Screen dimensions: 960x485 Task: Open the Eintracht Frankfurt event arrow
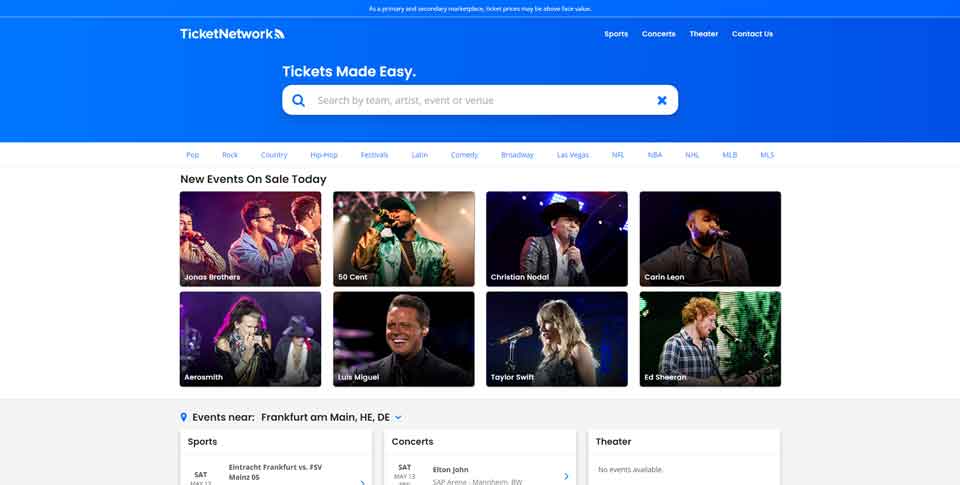pos(362,483)
